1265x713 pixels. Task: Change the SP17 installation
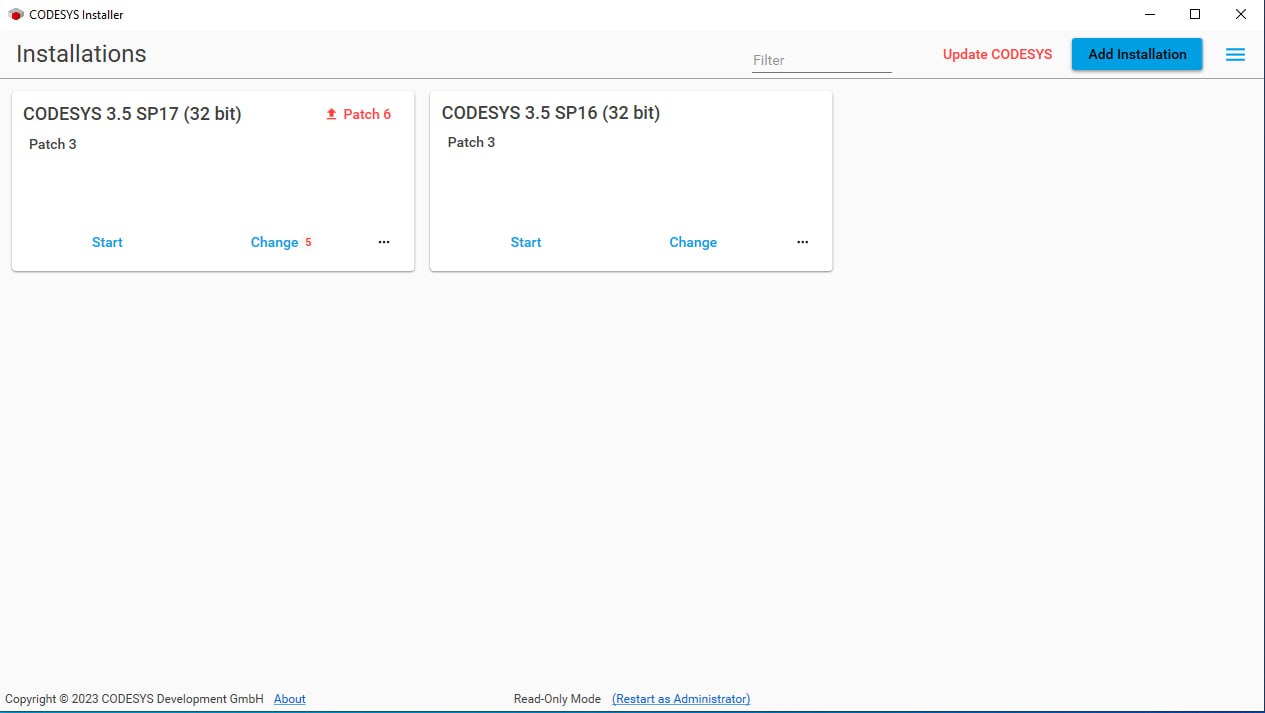coord(274,242)
